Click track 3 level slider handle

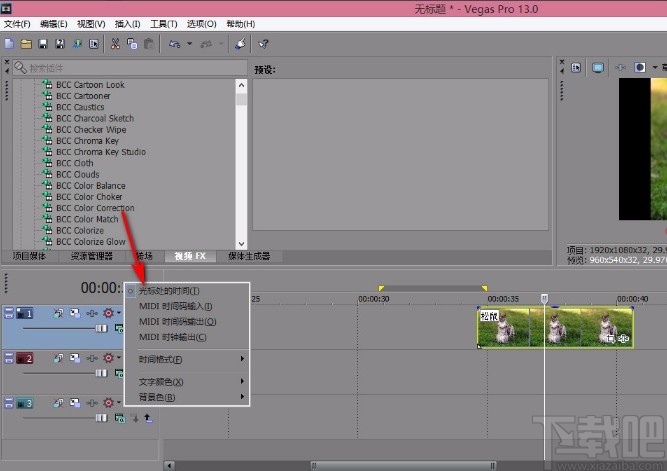point(101,418)
